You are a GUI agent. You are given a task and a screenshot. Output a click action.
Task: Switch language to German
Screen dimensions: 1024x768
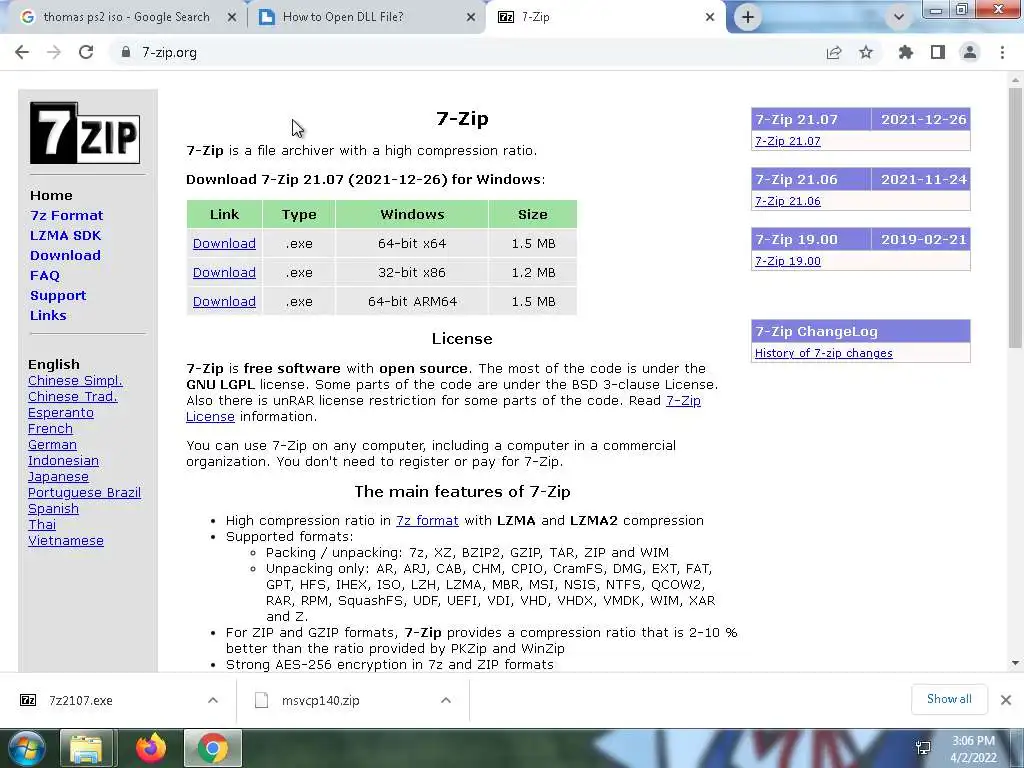click(x=52, y=445)
